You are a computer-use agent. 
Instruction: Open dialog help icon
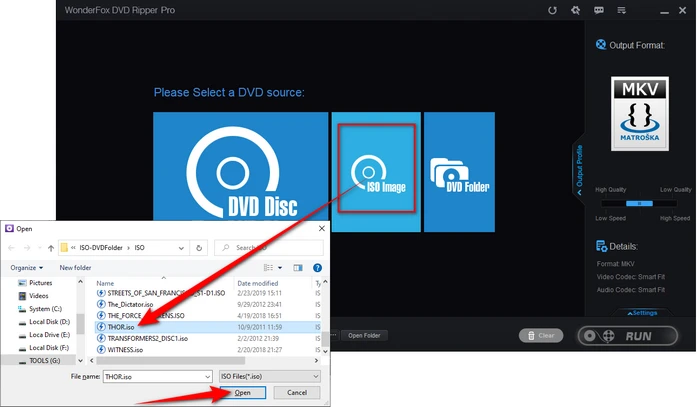click(x=317, y=268)
